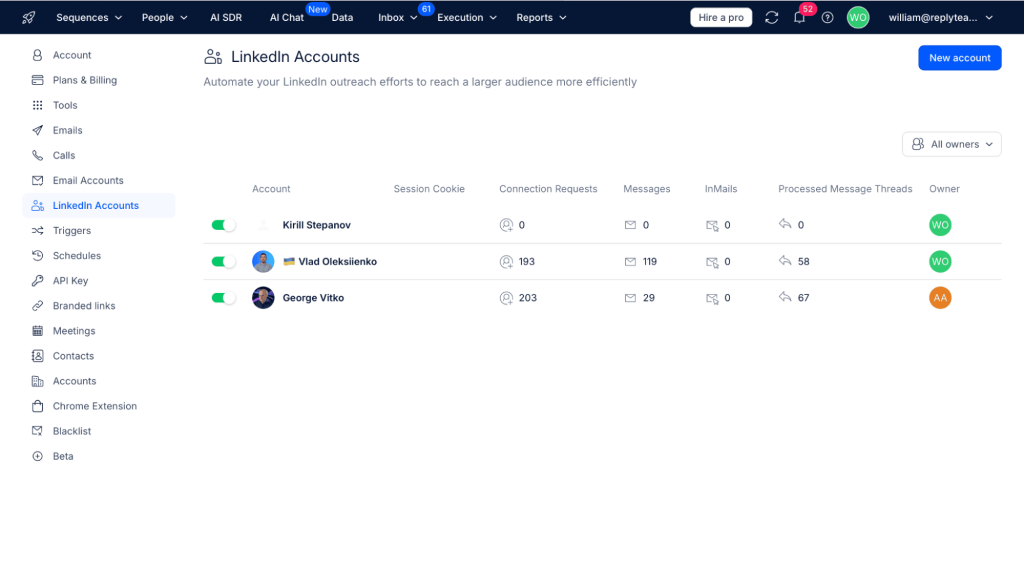Click the Schedules clock icon
This screenshot has height=570, width=1024.
coord(37,255)
